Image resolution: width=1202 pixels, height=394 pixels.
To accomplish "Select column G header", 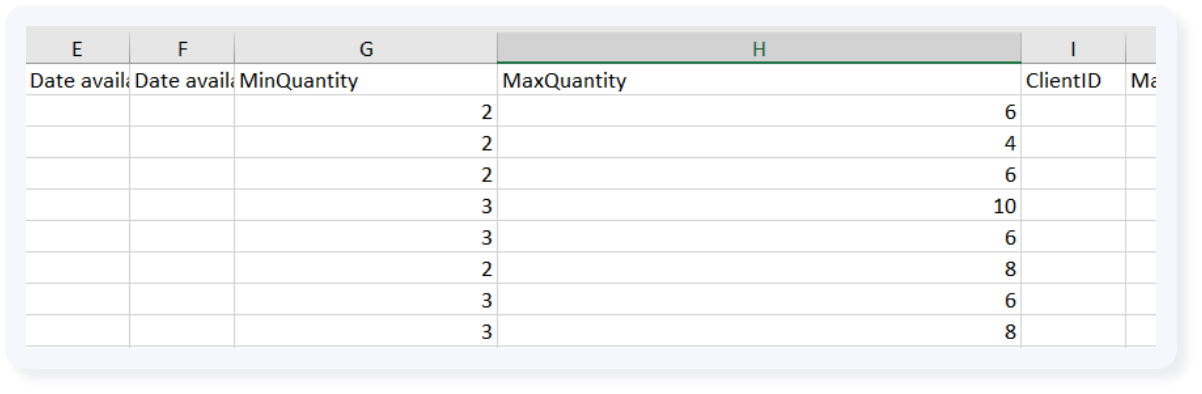I will 366,47.
